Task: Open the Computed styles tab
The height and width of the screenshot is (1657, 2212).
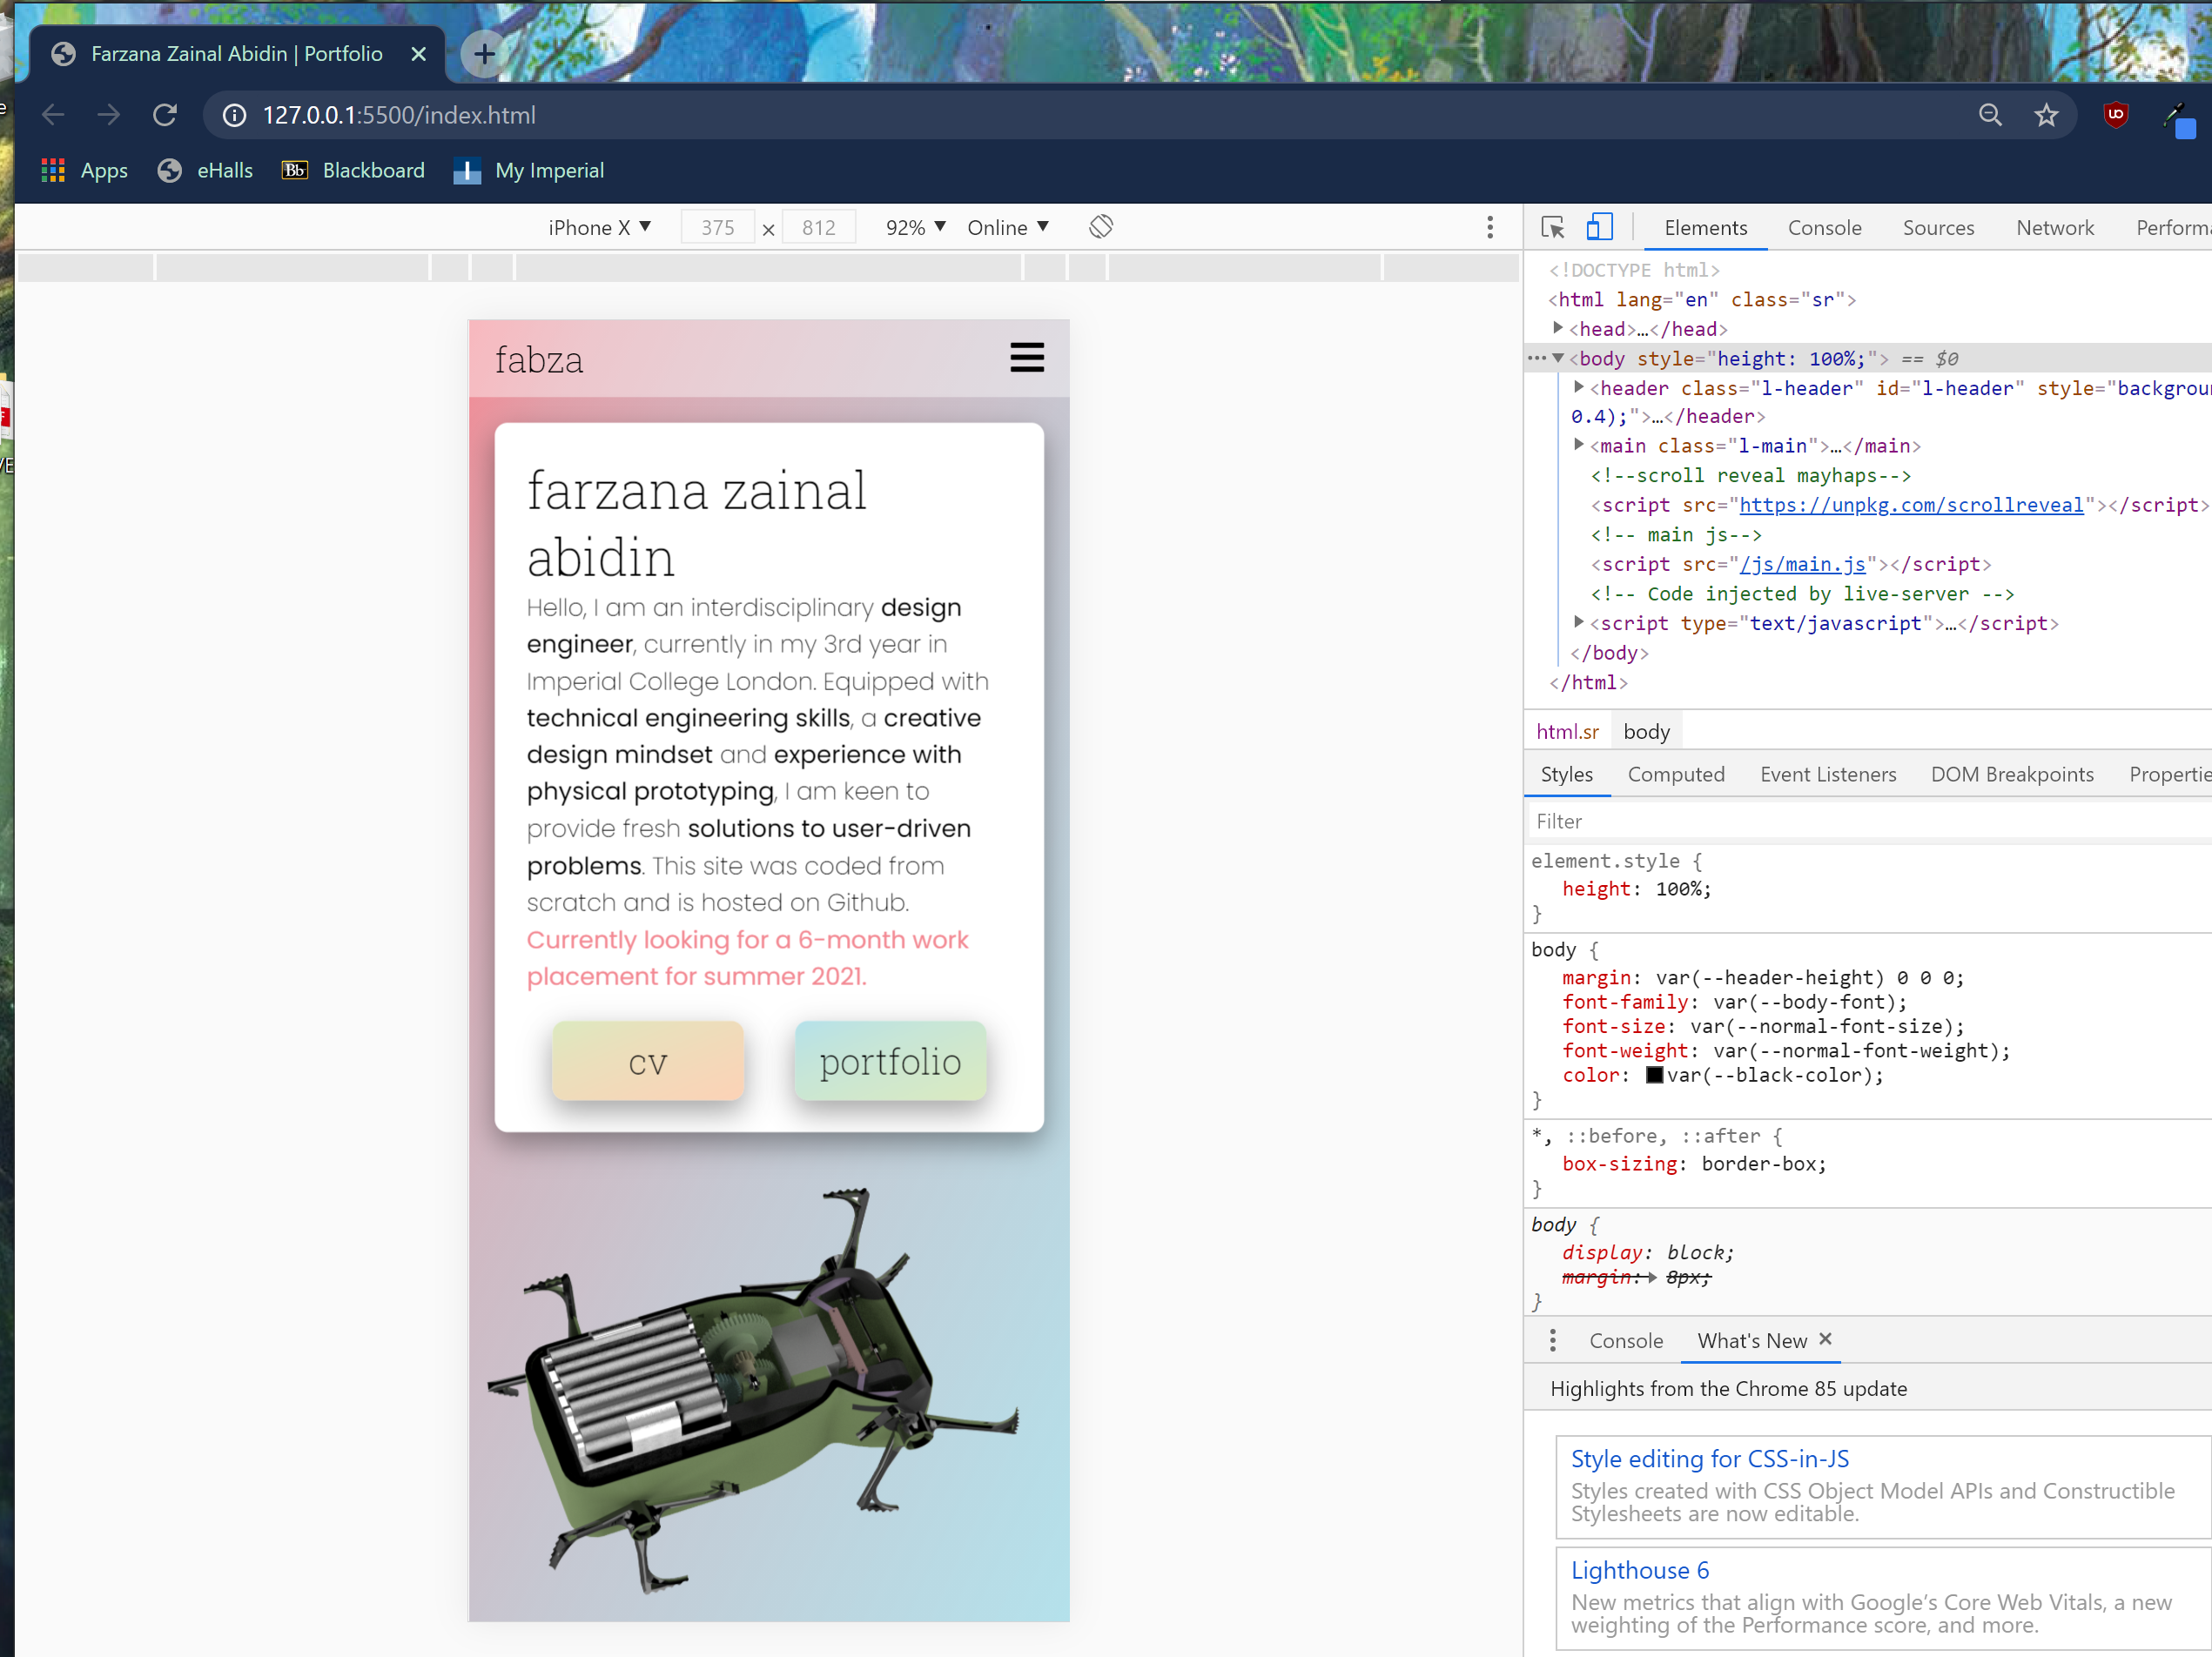Action: click(1675, 774)
